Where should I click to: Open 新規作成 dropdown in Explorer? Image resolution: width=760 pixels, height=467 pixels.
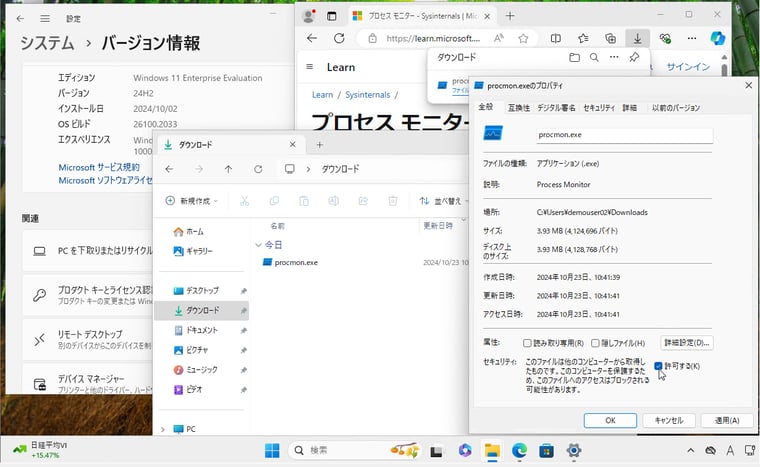pos(192,201)
